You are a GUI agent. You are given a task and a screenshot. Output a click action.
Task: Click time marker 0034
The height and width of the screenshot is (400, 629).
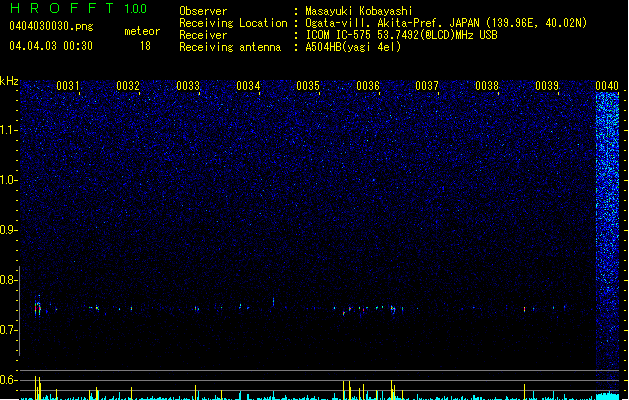point(248,86)
